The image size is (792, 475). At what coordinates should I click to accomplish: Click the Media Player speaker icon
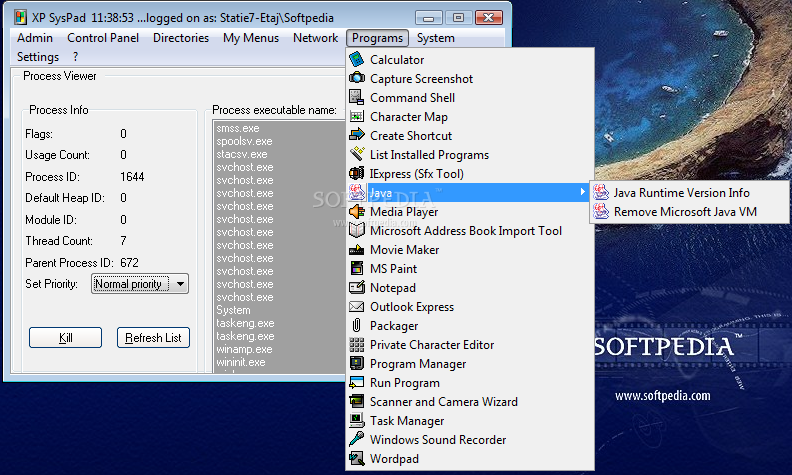[357, 212]
